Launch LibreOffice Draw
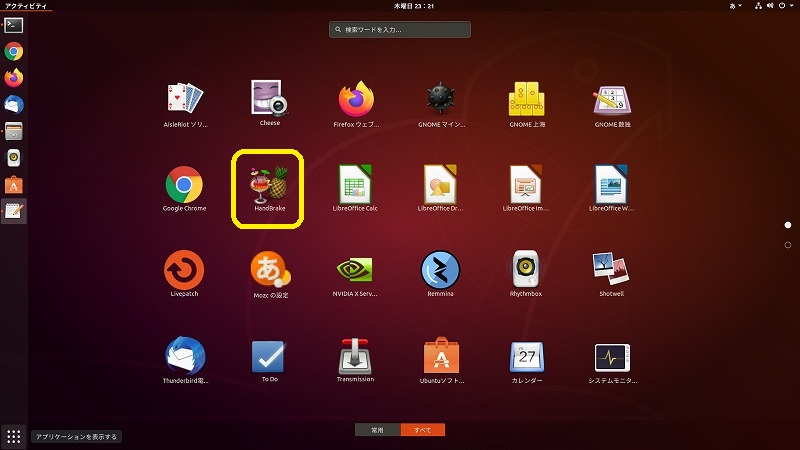This screenshot has height=450, width=800. coord(440,189)
